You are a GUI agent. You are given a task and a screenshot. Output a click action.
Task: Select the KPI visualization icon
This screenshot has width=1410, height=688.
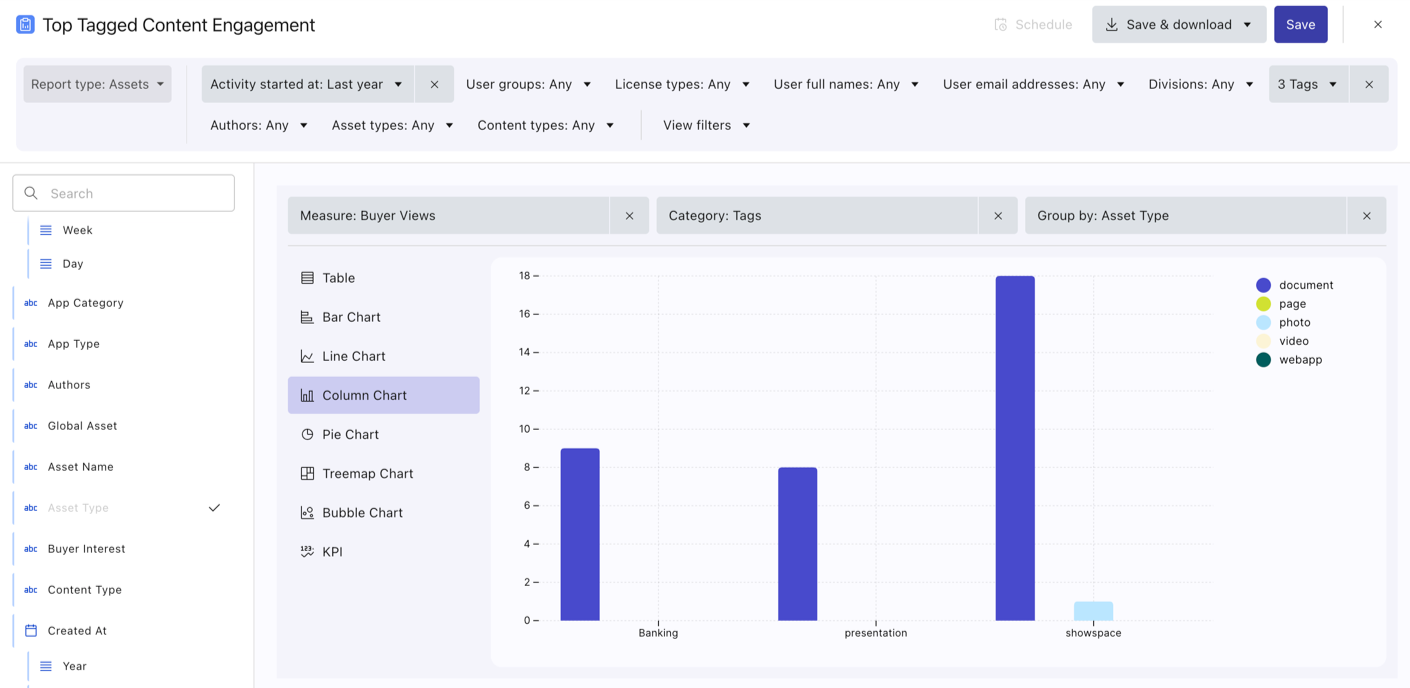click(307, 551)
